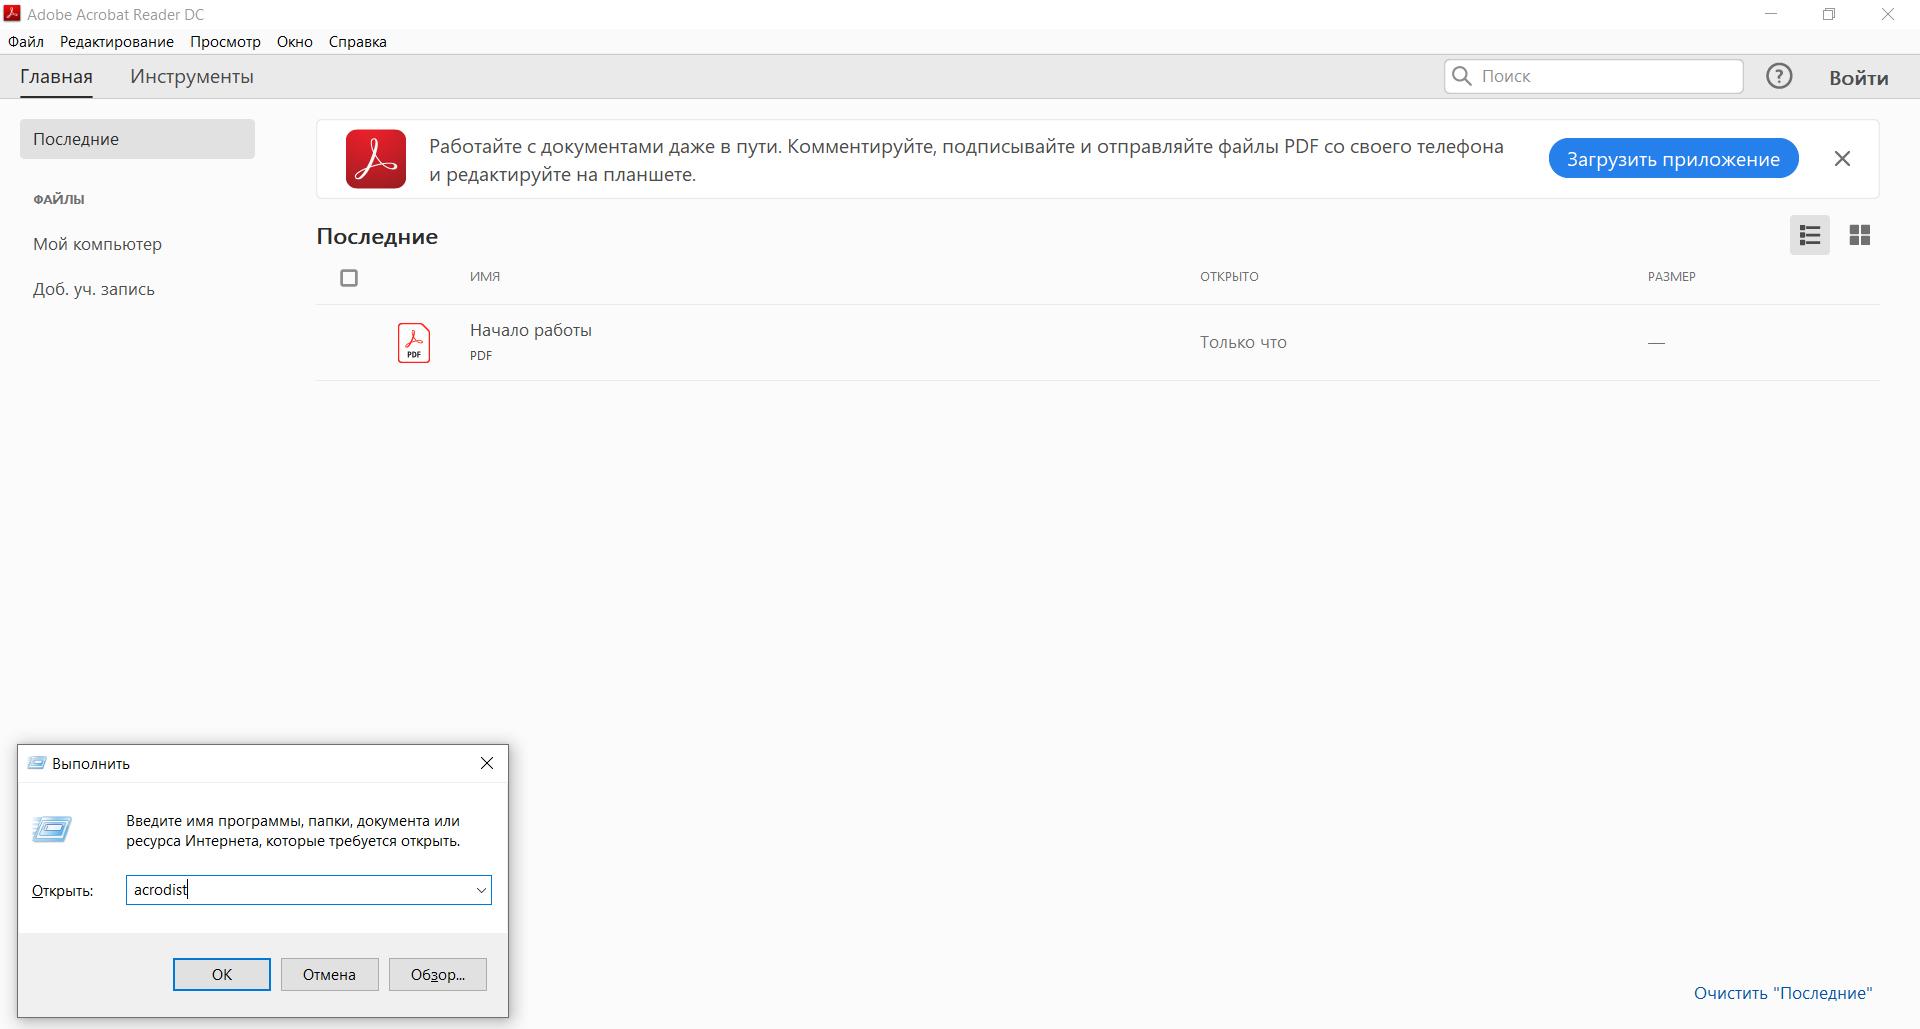1920x1029 pixels.
Task: Click the PDF file icon for Начало работы
Action: tap(413, 342)
